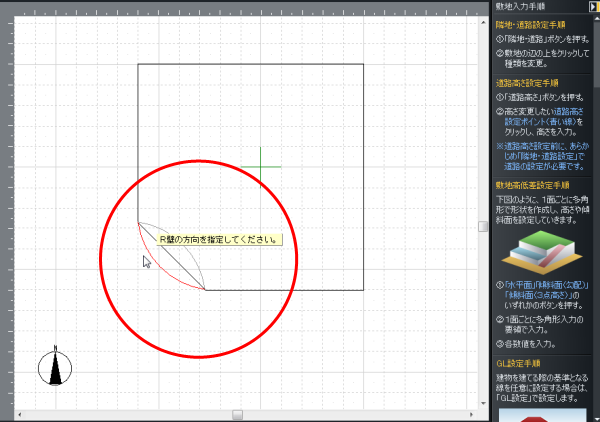Open the 道路高さ設定手順 section heading
Viewport: 600px width, 422px height.
click(527, 82)
